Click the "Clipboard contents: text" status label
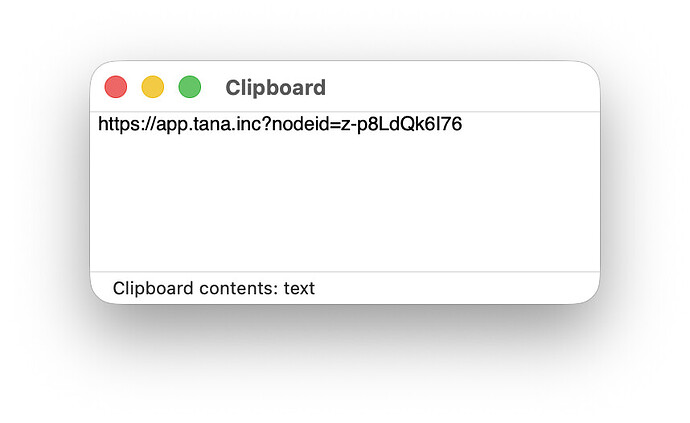 tap(213, 289)
